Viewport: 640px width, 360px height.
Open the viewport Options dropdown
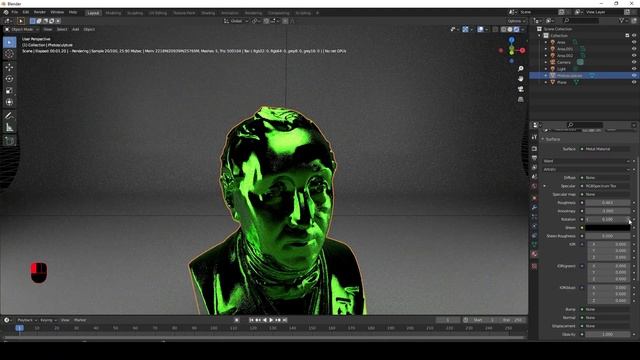517,21
